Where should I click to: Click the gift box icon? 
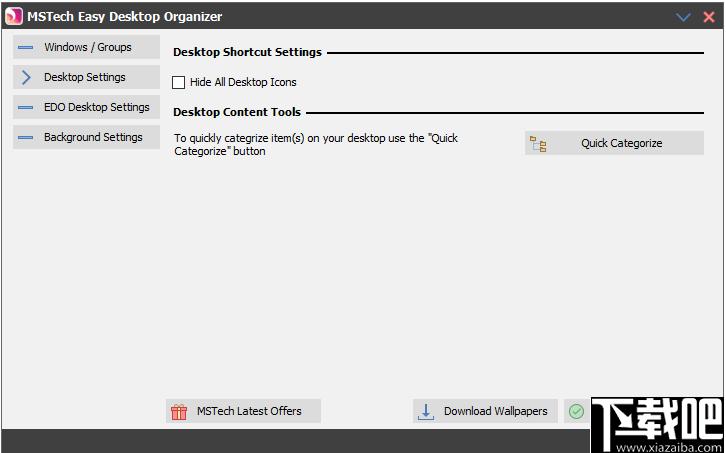179,411
